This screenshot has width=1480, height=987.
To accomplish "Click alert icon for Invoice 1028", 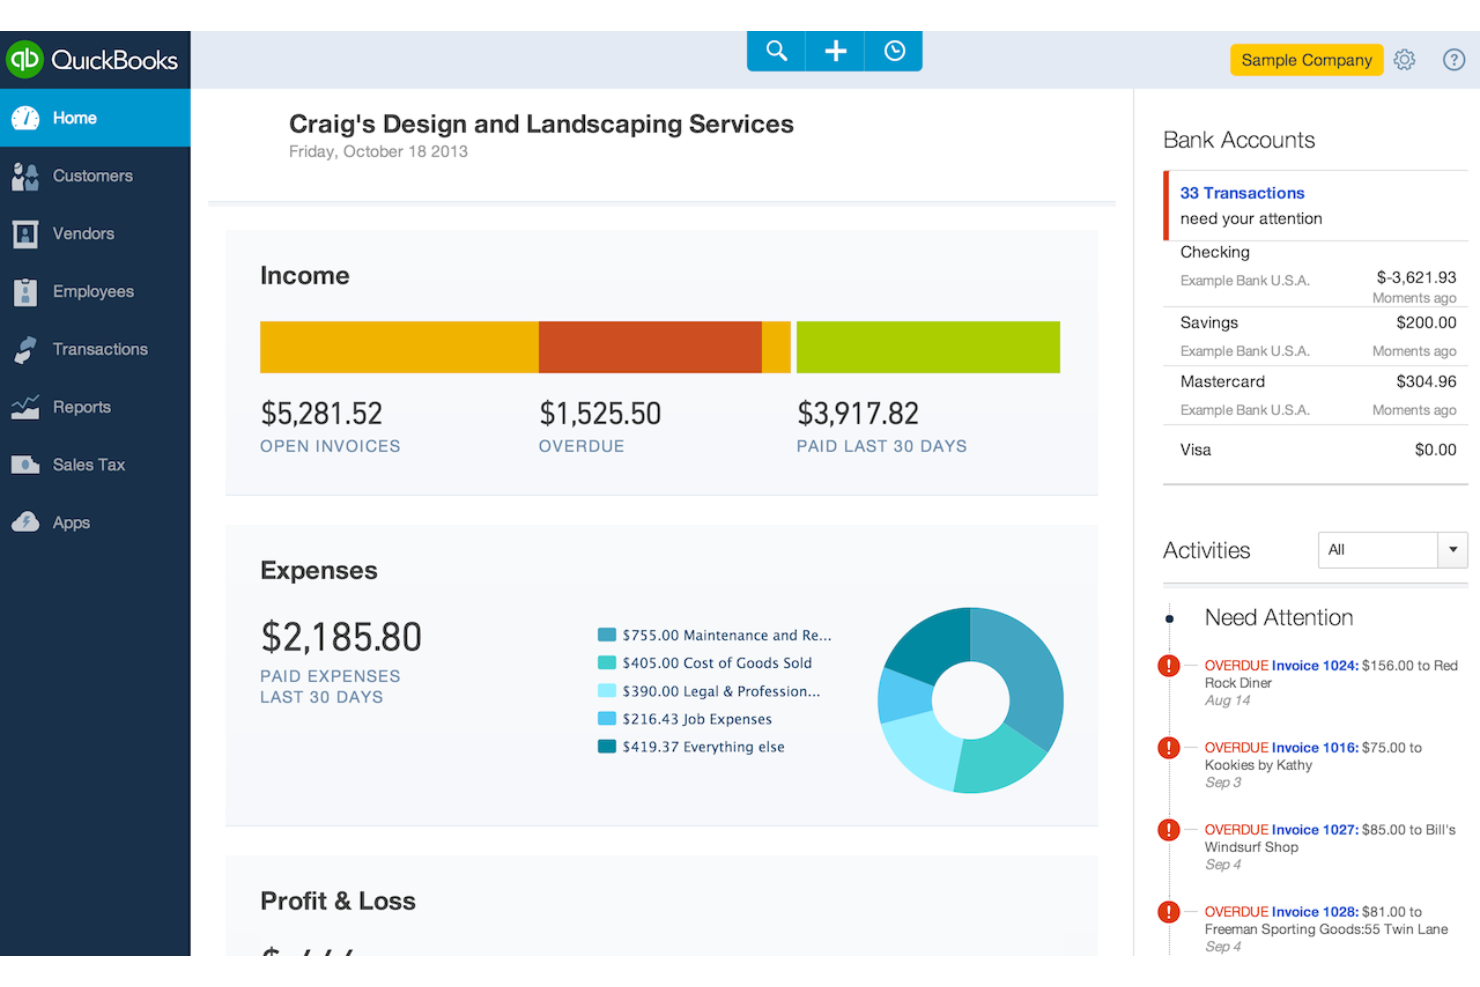I will (x=1168, y=912).
